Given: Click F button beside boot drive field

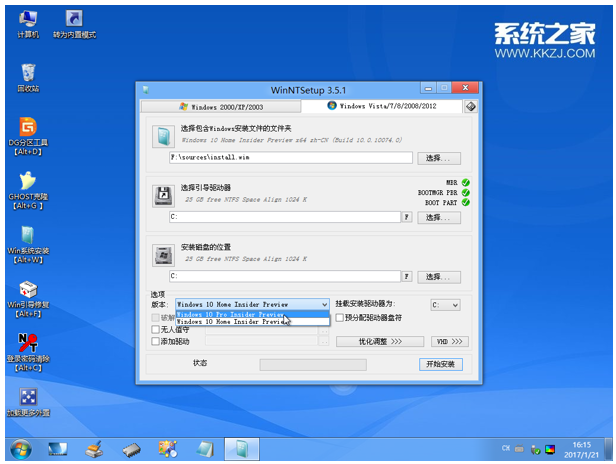Looking at the screenshot, I should 407,217.
